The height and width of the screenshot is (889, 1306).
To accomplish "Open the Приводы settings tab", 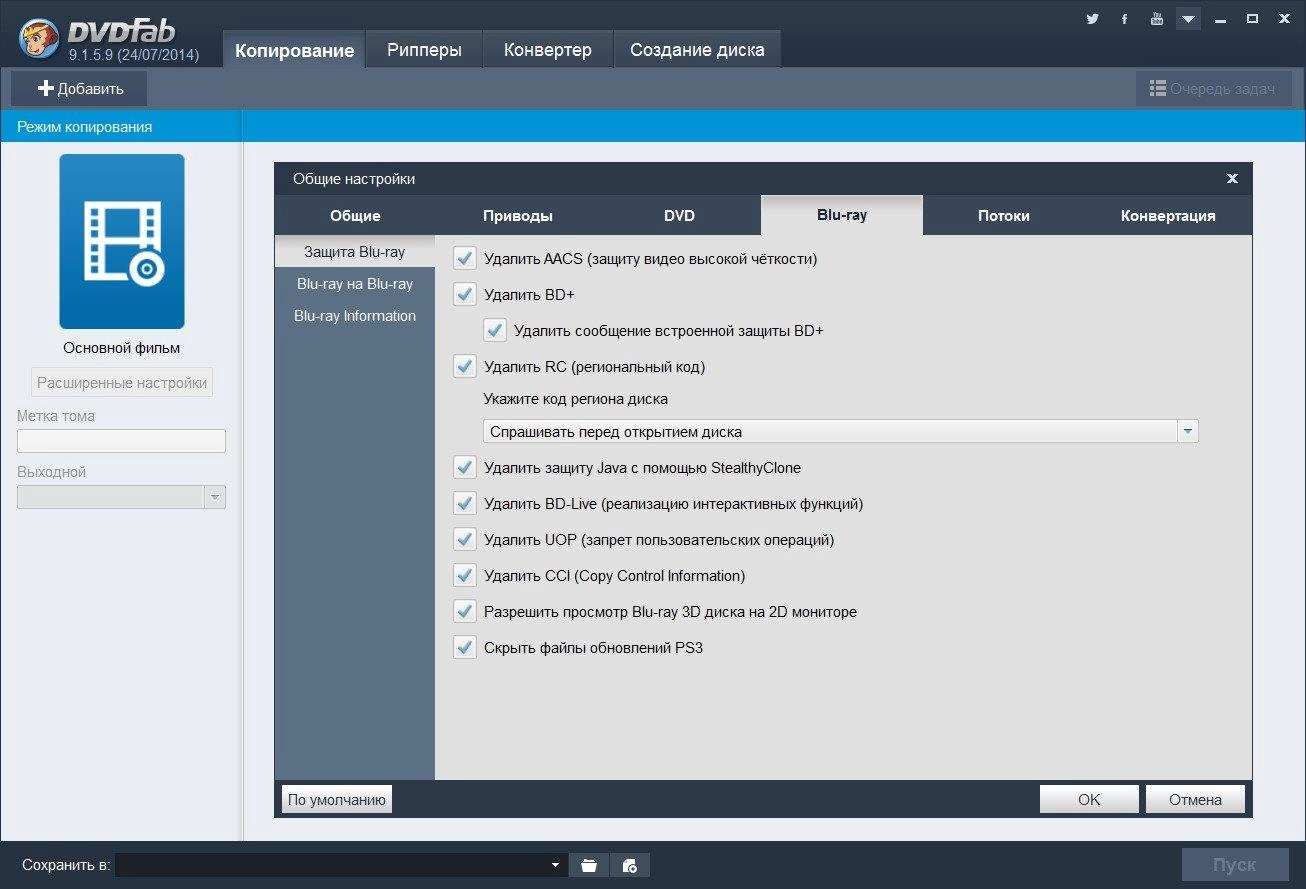I will pos(517,215).
